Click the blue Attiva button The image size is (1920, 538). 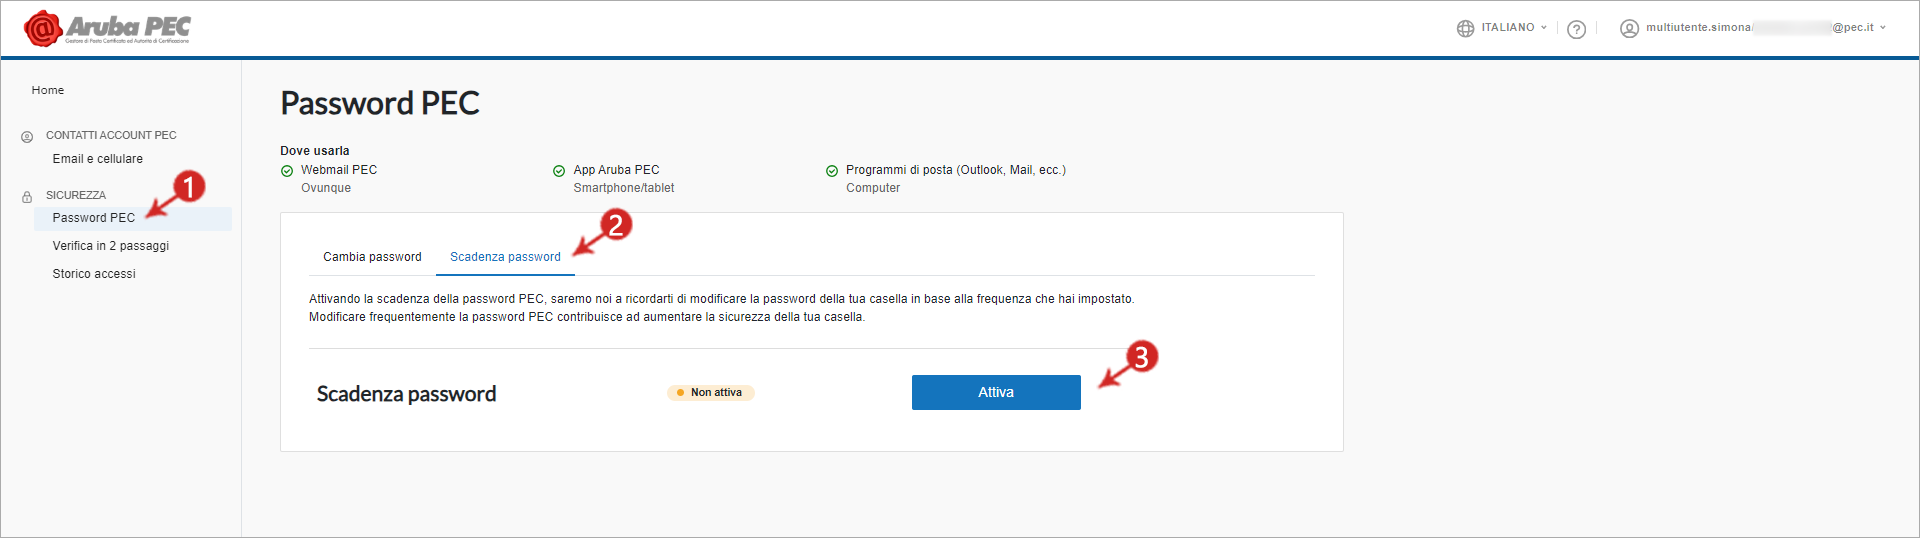tap(996, 392)
